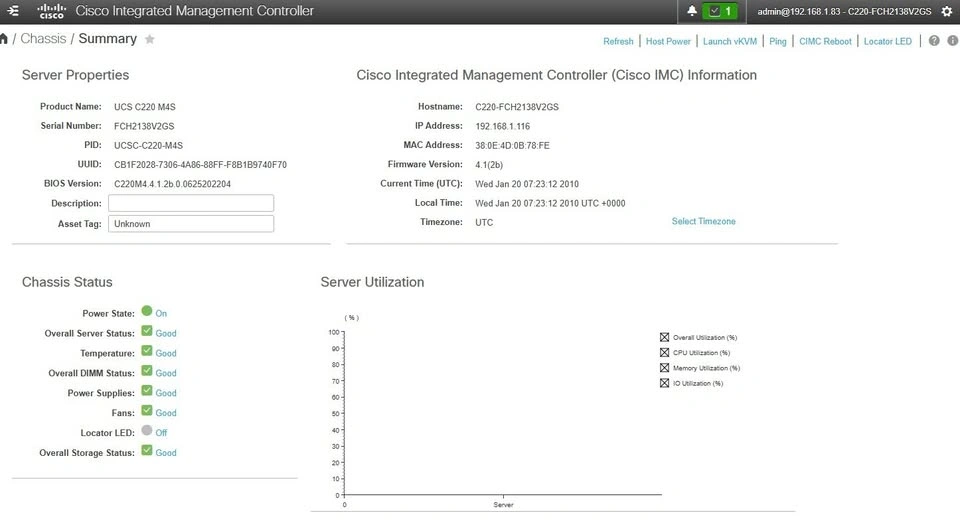Toggle CPU Utilization (%) legend checkbox
The image size is (960, 521).
point(664,353)
